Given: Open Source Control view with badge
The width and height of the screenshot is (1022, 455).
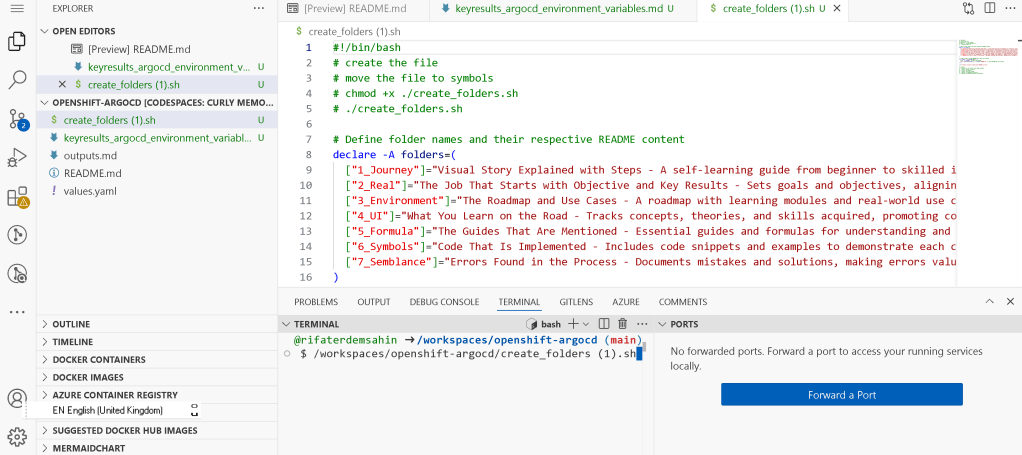Looking at the screenshot, I should pyautogui.click(x=18, y=119).
